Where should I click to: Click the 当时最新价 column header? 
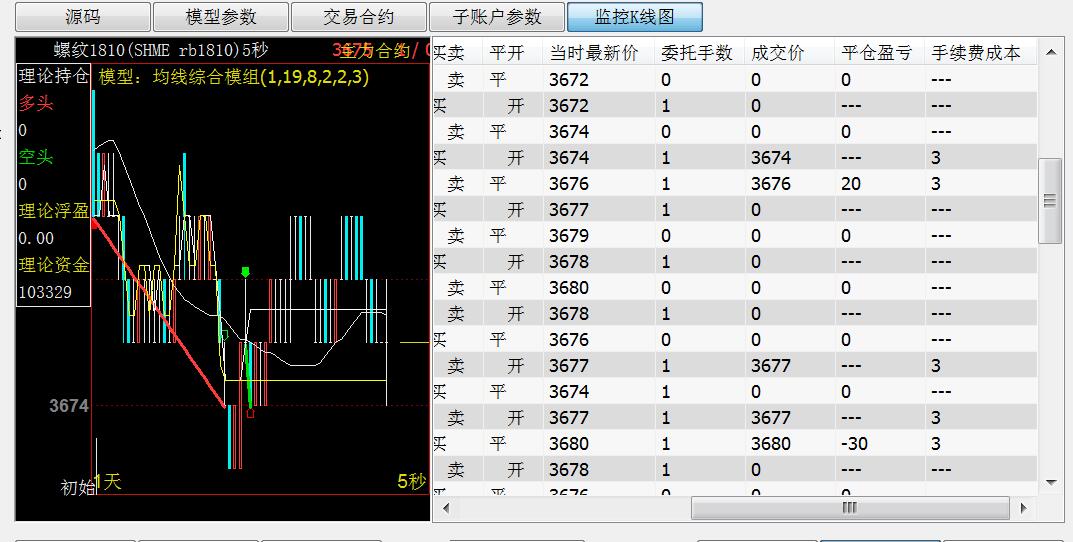click(594, 53)
